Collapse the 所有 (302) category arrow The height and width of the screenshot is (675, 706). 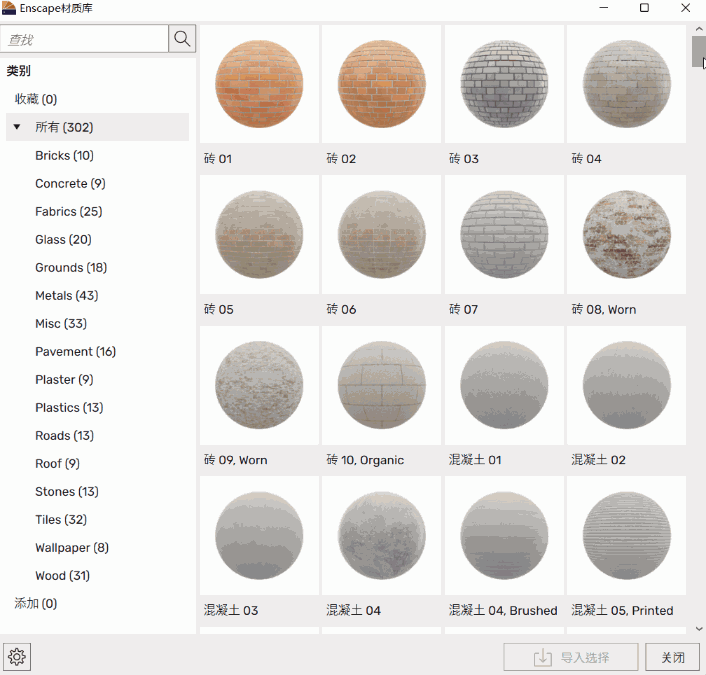17,127
